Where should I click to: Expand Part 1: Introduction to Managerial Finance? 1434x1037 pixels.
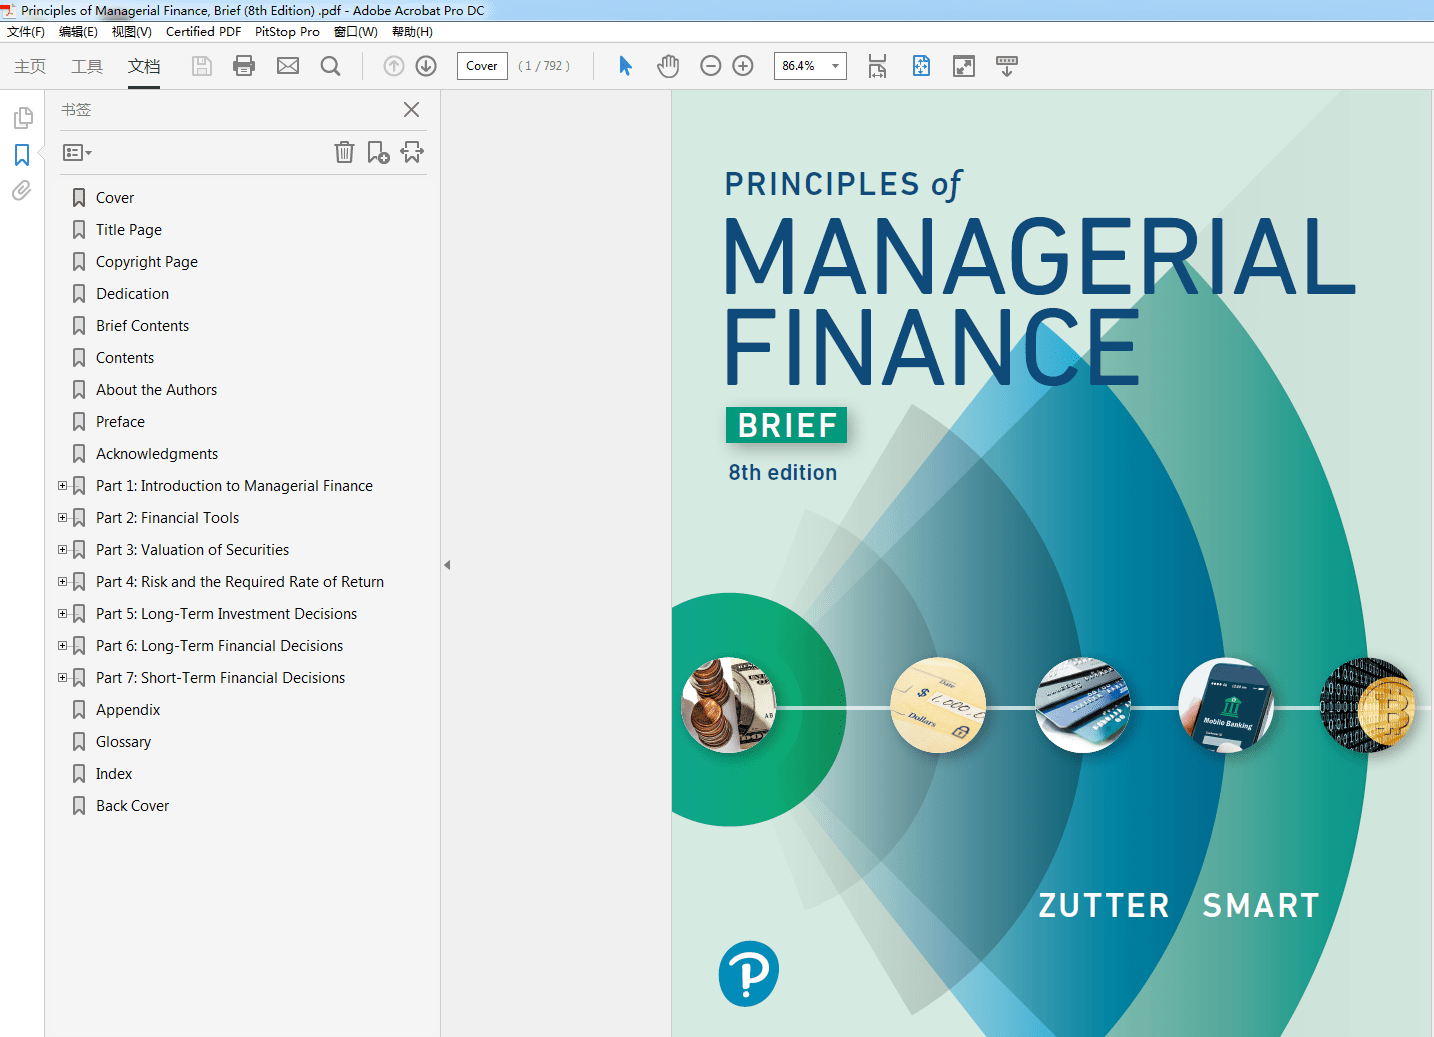63,486
